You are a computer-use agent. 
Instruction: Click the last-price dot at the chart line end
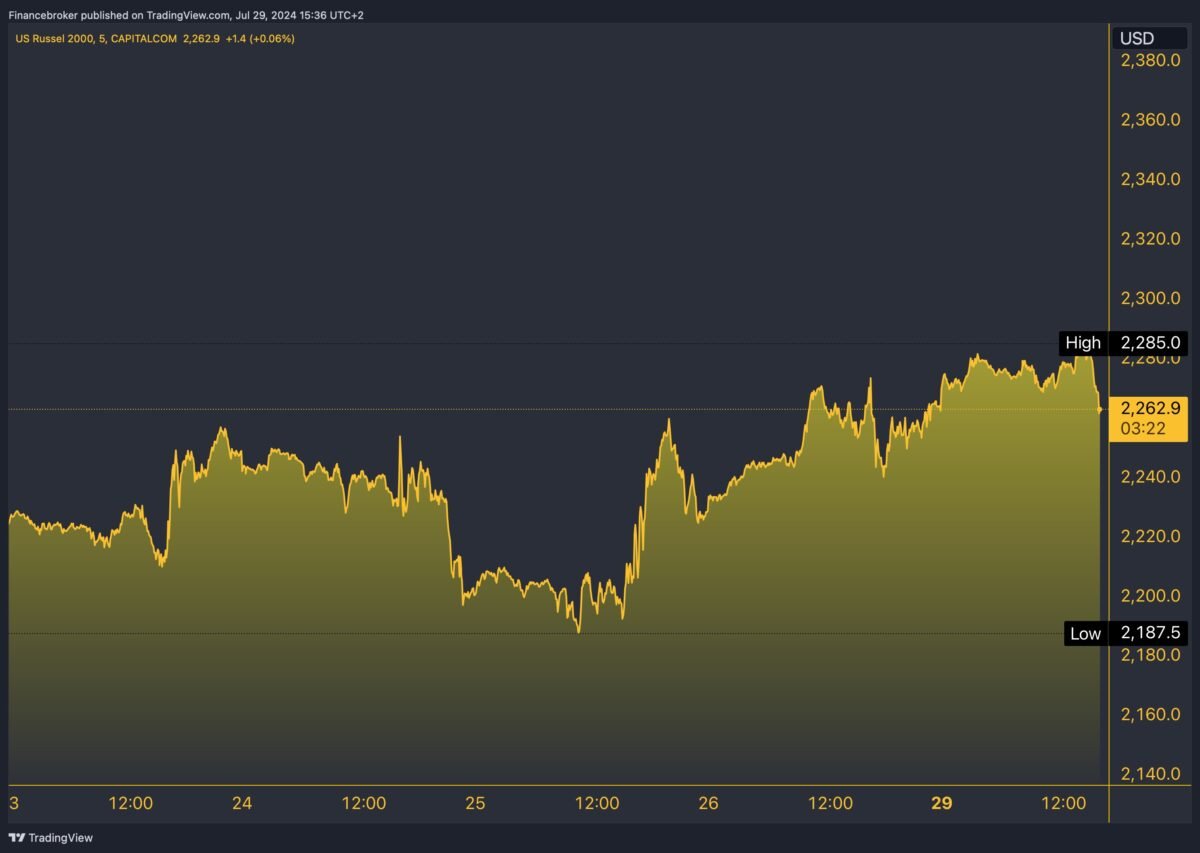point(1101,408)
